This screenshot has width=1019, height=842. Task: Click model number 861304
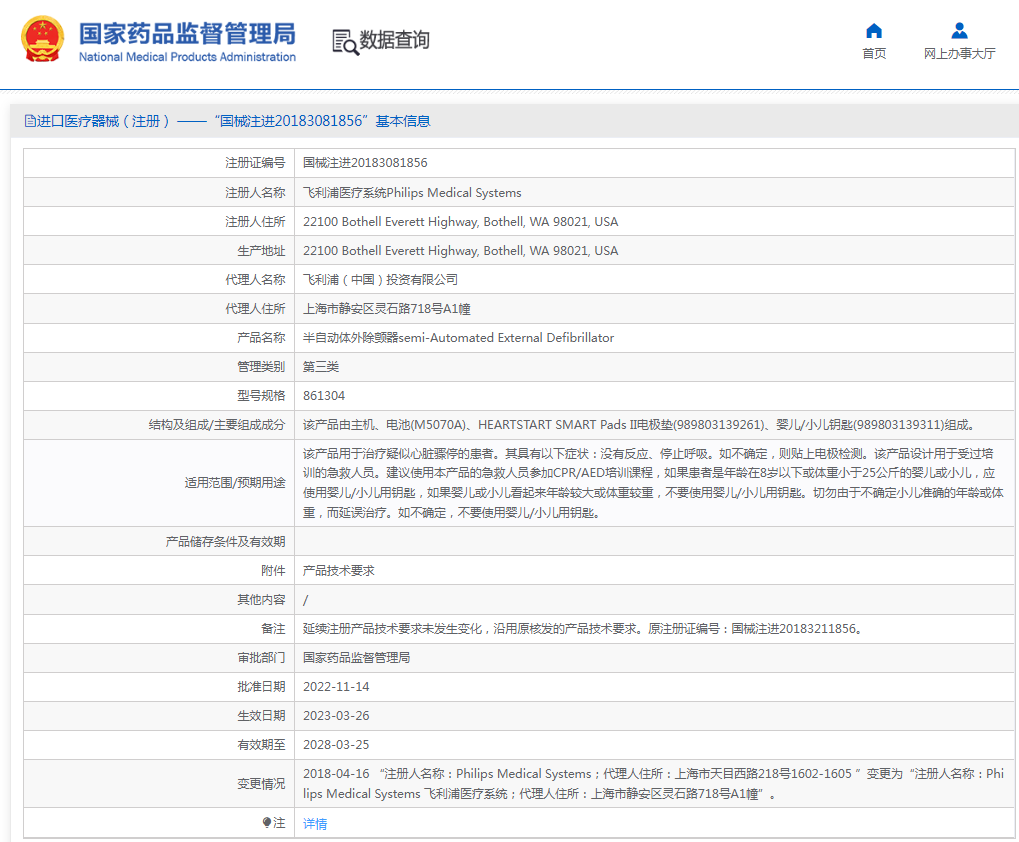point(324,396)
